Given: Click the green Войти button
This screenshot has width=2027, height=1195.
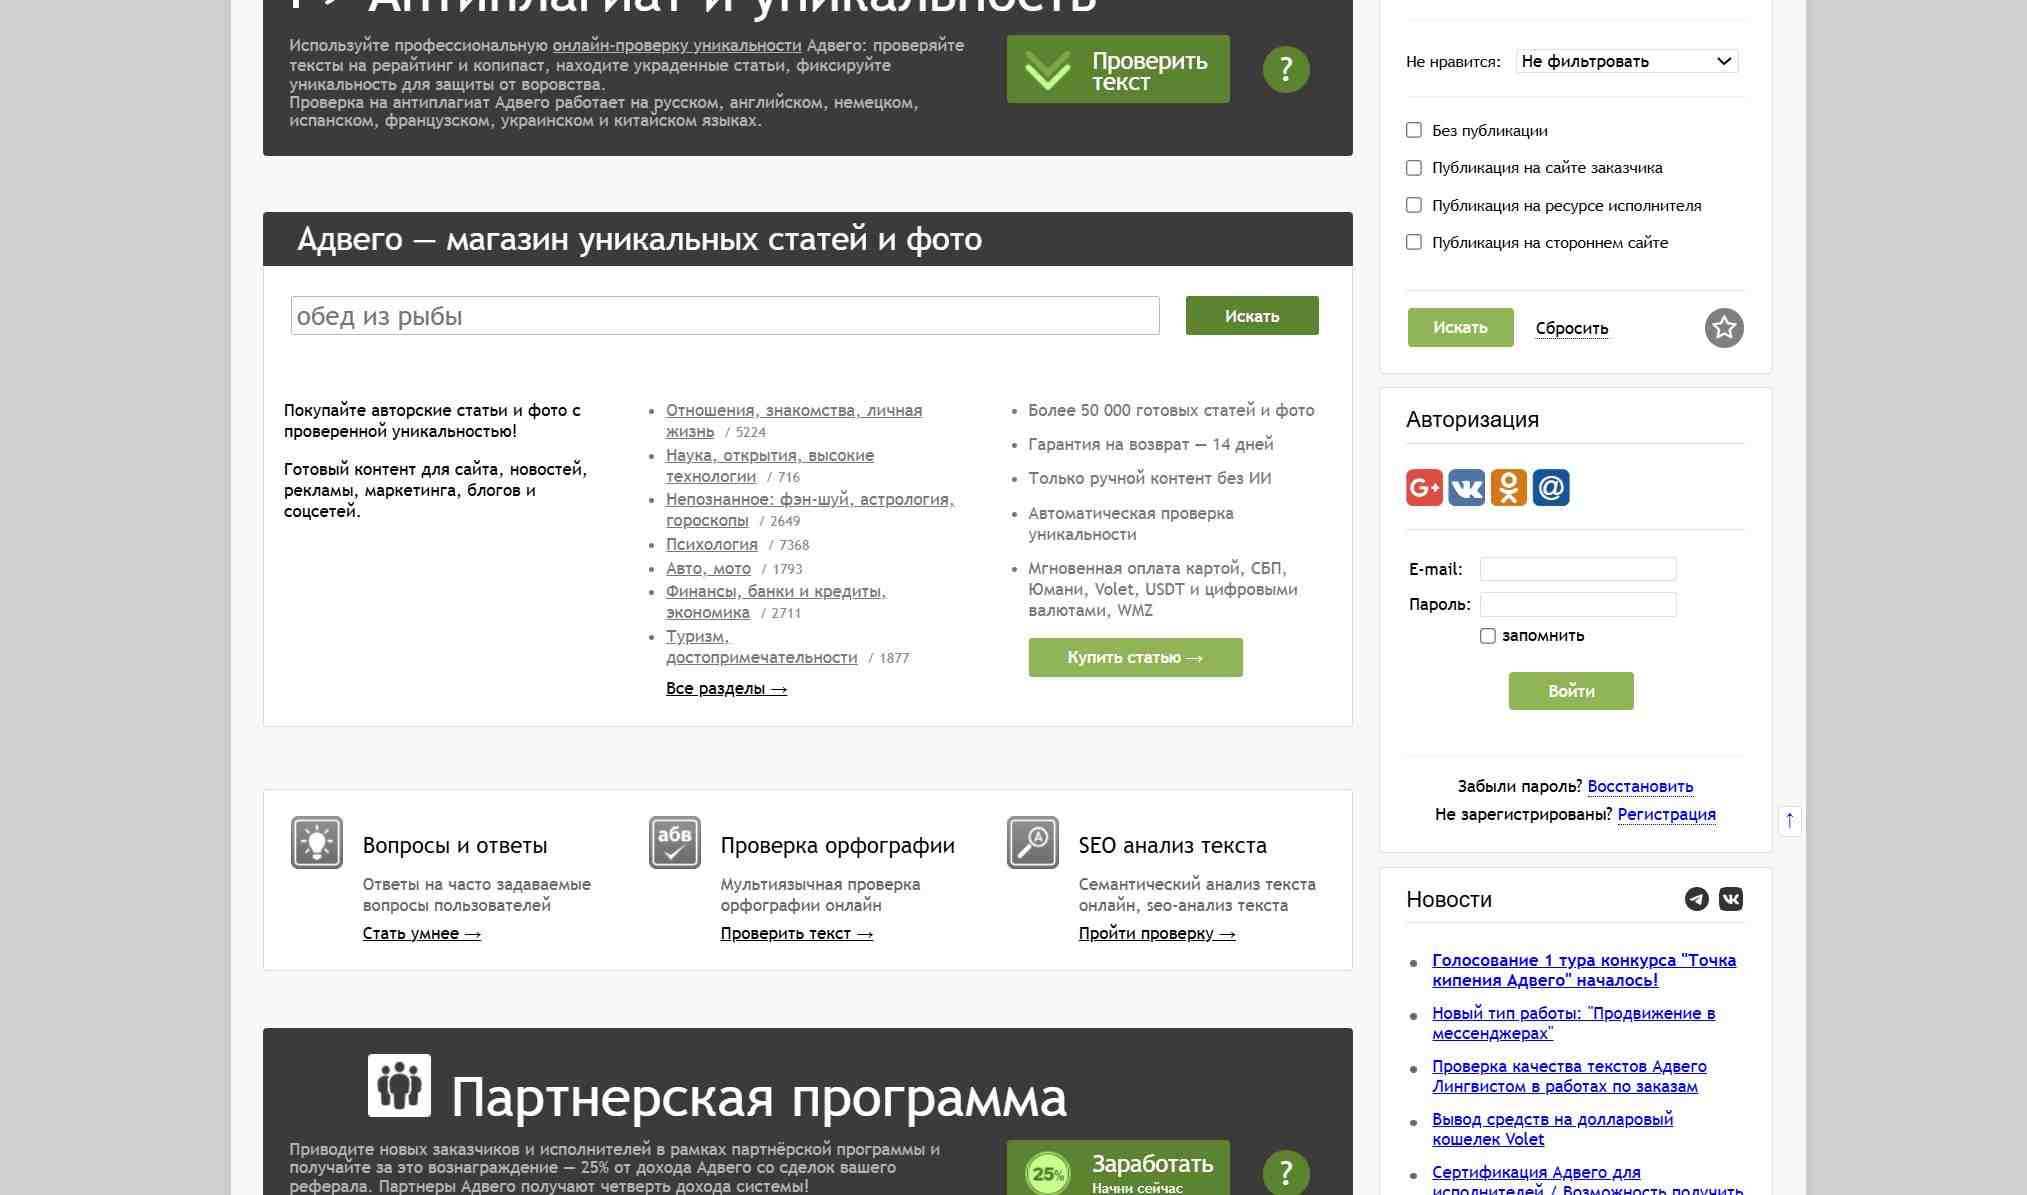Looking at the screenshot, I should tap(1570, 691).
